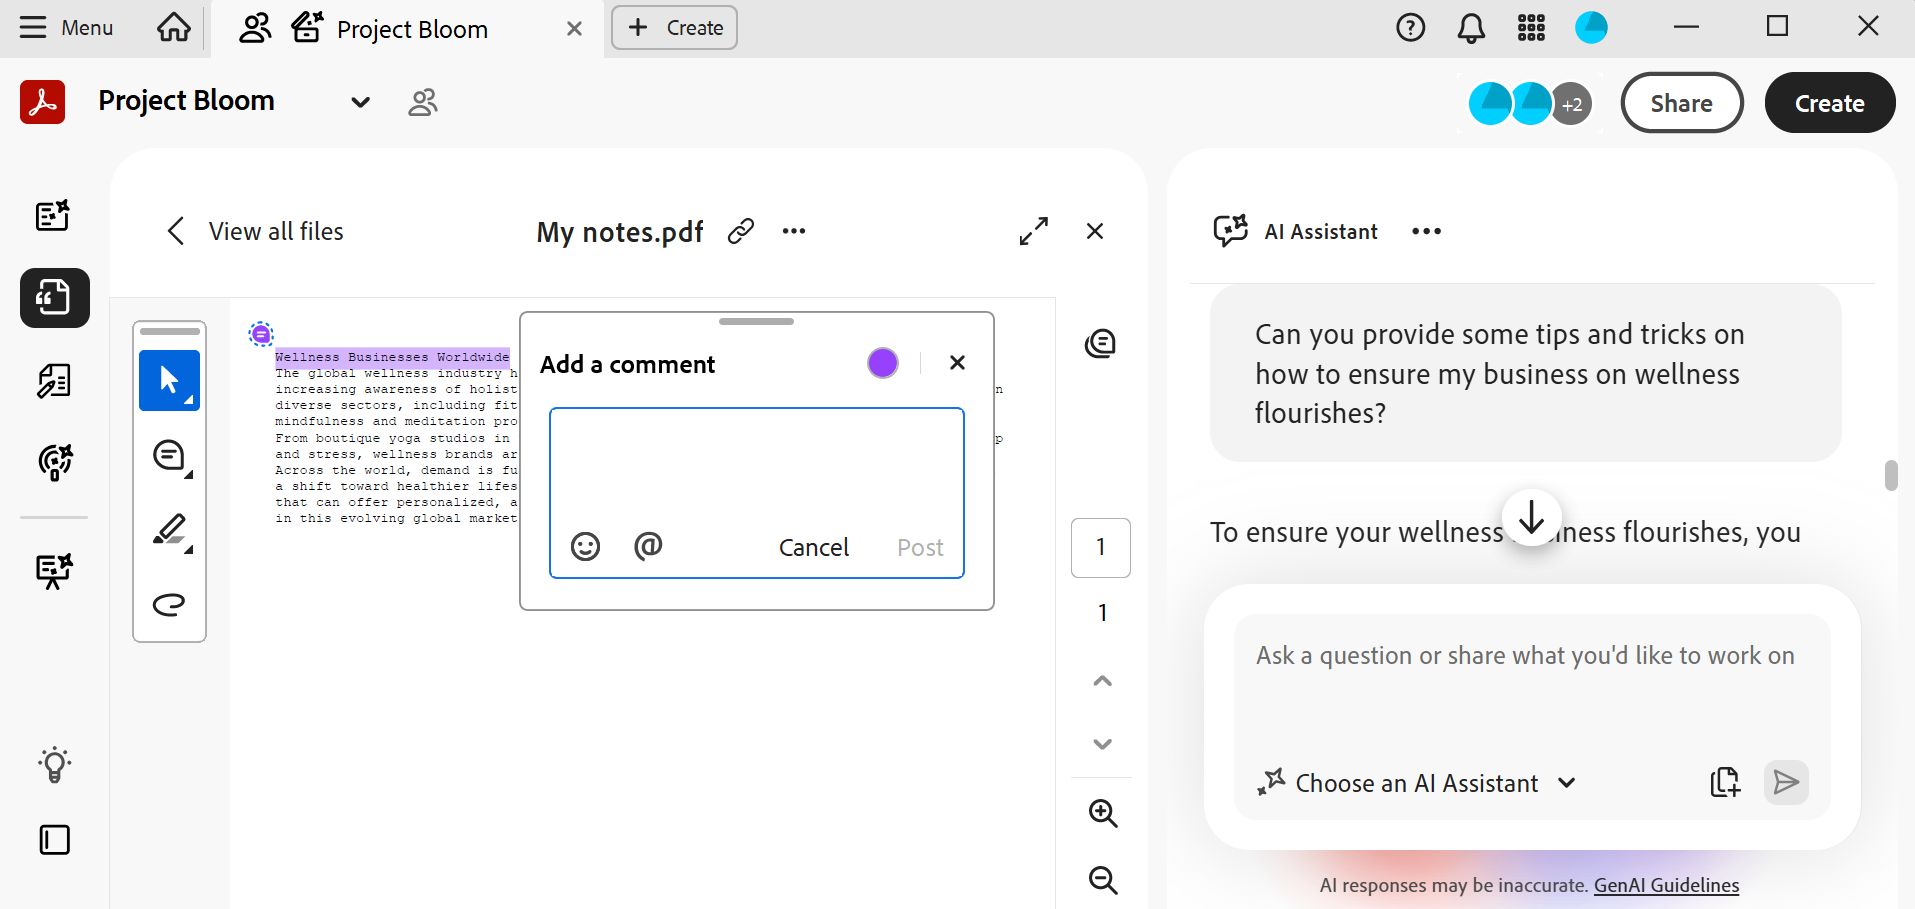Screen dimensions: 1915x909
Task: Open collaborators icon beside project title
Action: coord(423,102)
